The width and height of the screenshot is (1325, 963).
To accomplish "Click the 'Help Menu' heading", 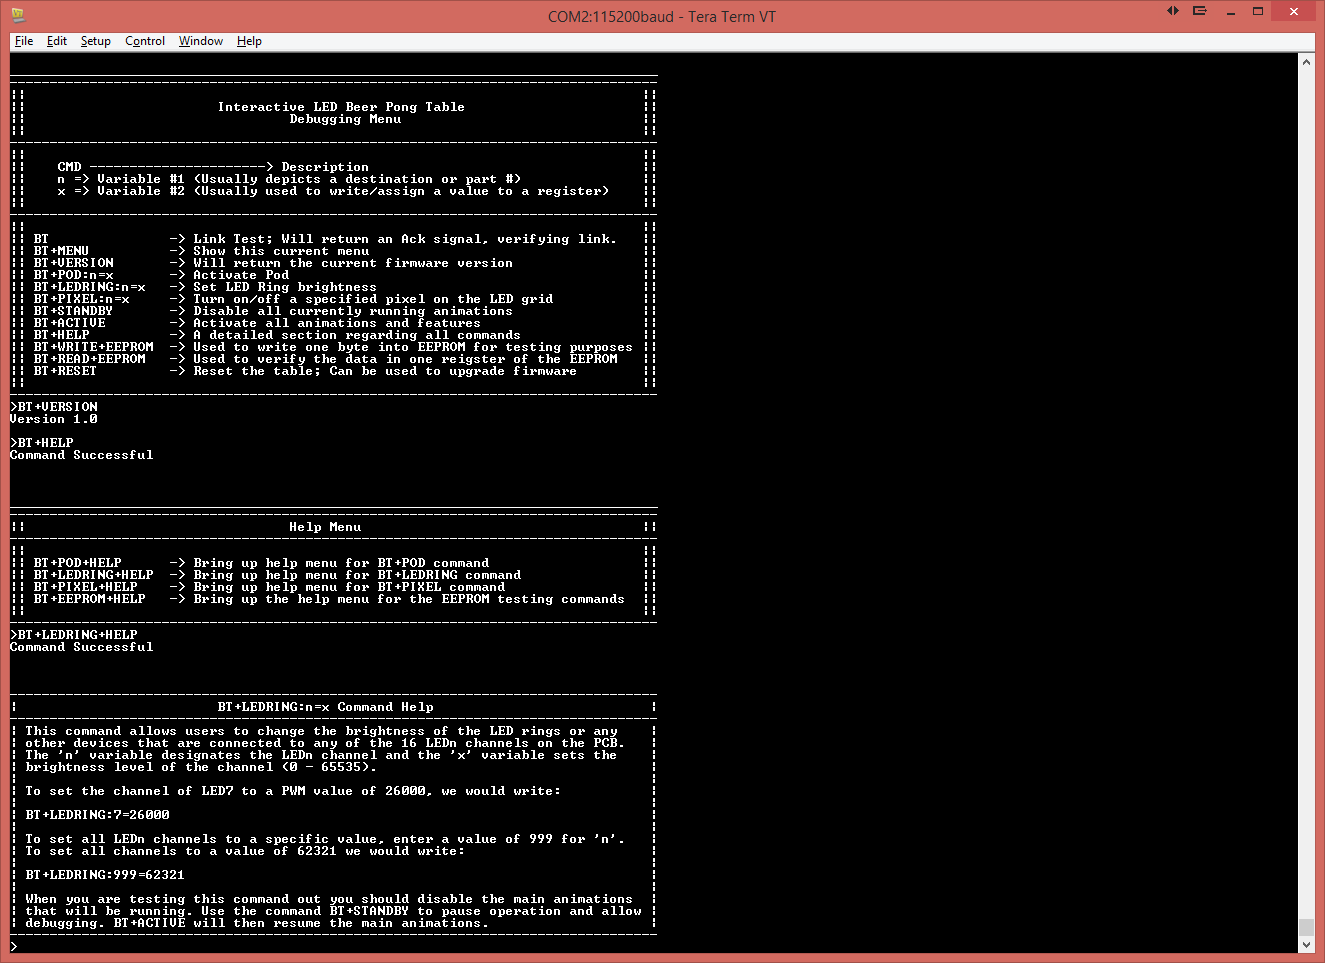I will pos(325,527).
